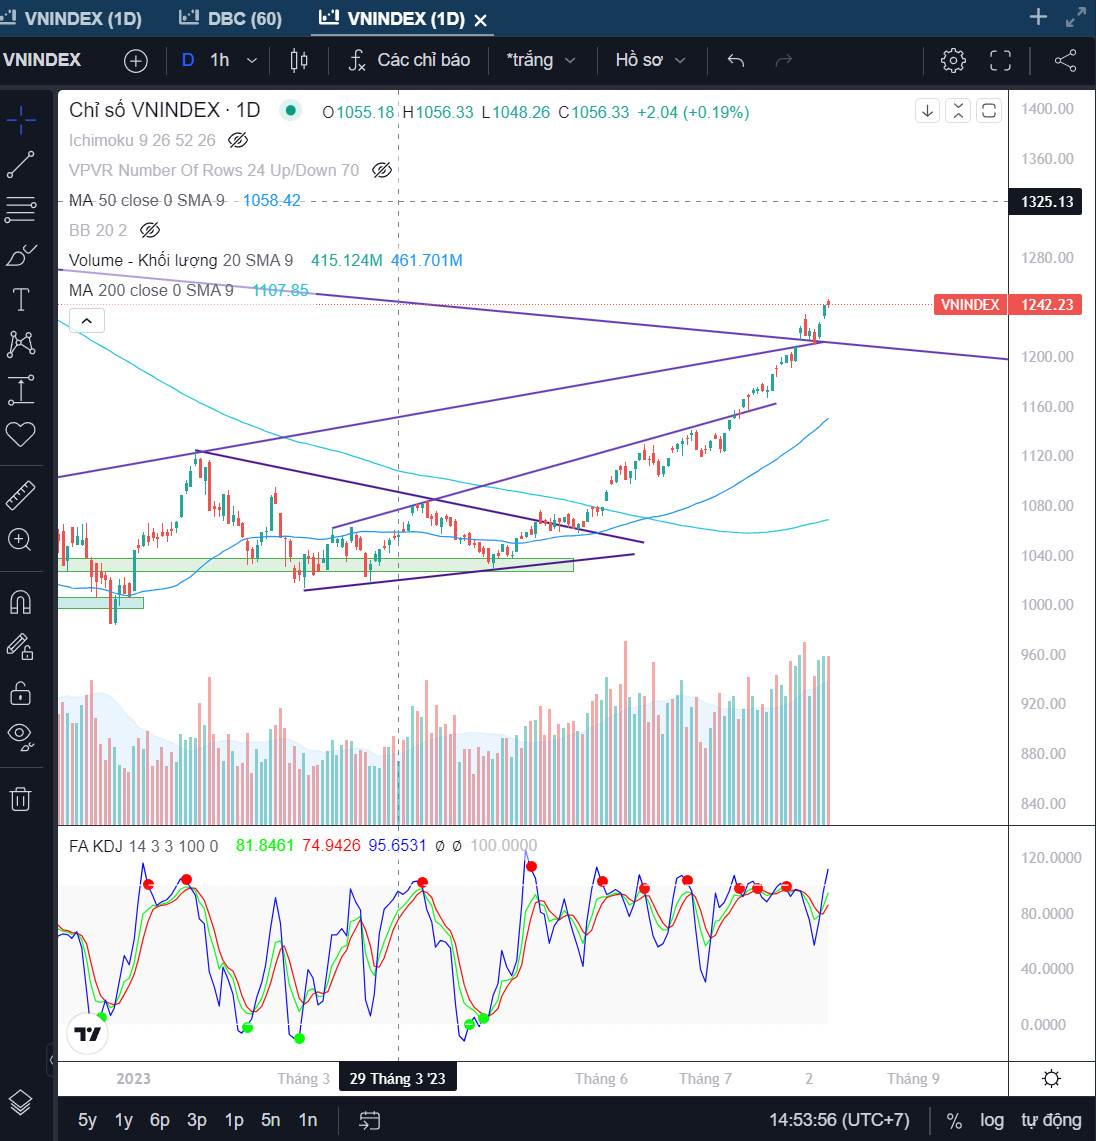Open the heart icons tool
The width and height of the screenshot is (1096, 1141).
coord(21,434)
